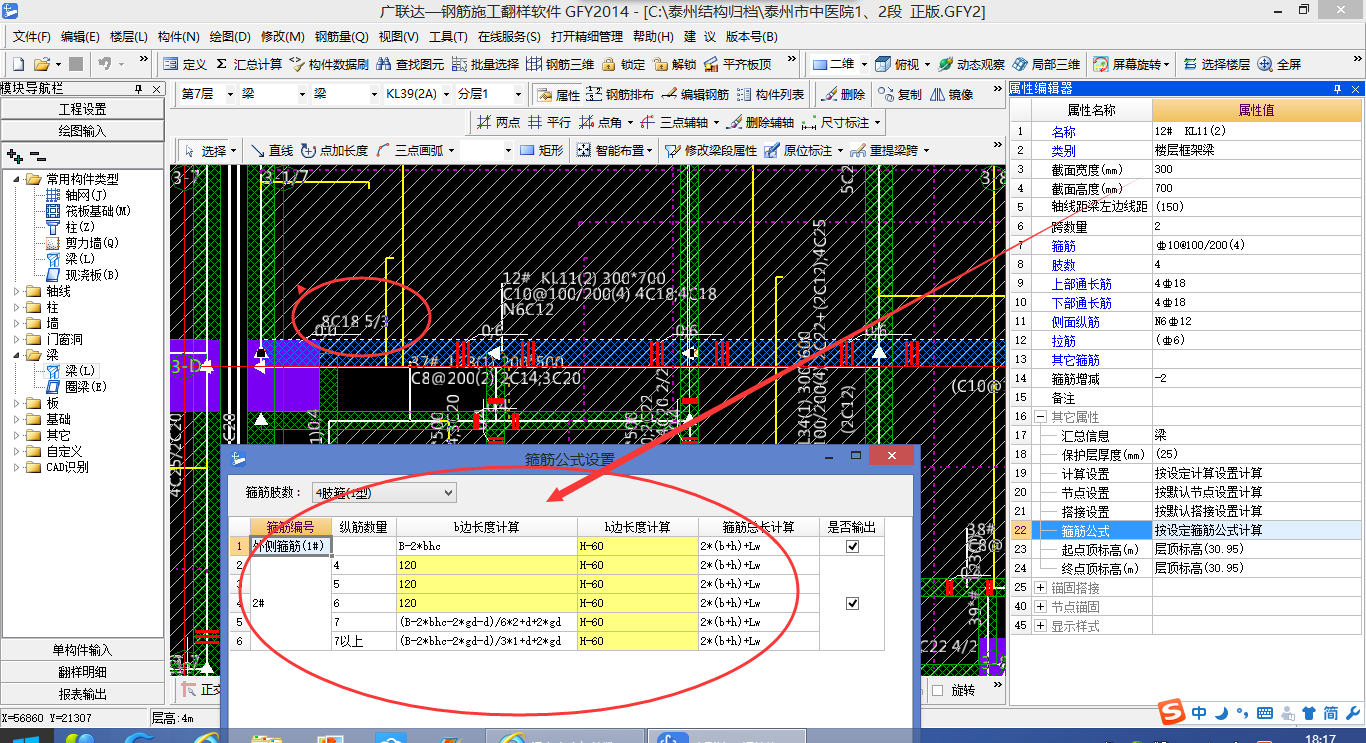The height and width of the screenshot is (743, 1366).
Task: Click the 锁定 lock icon
Action: point(623,64)
